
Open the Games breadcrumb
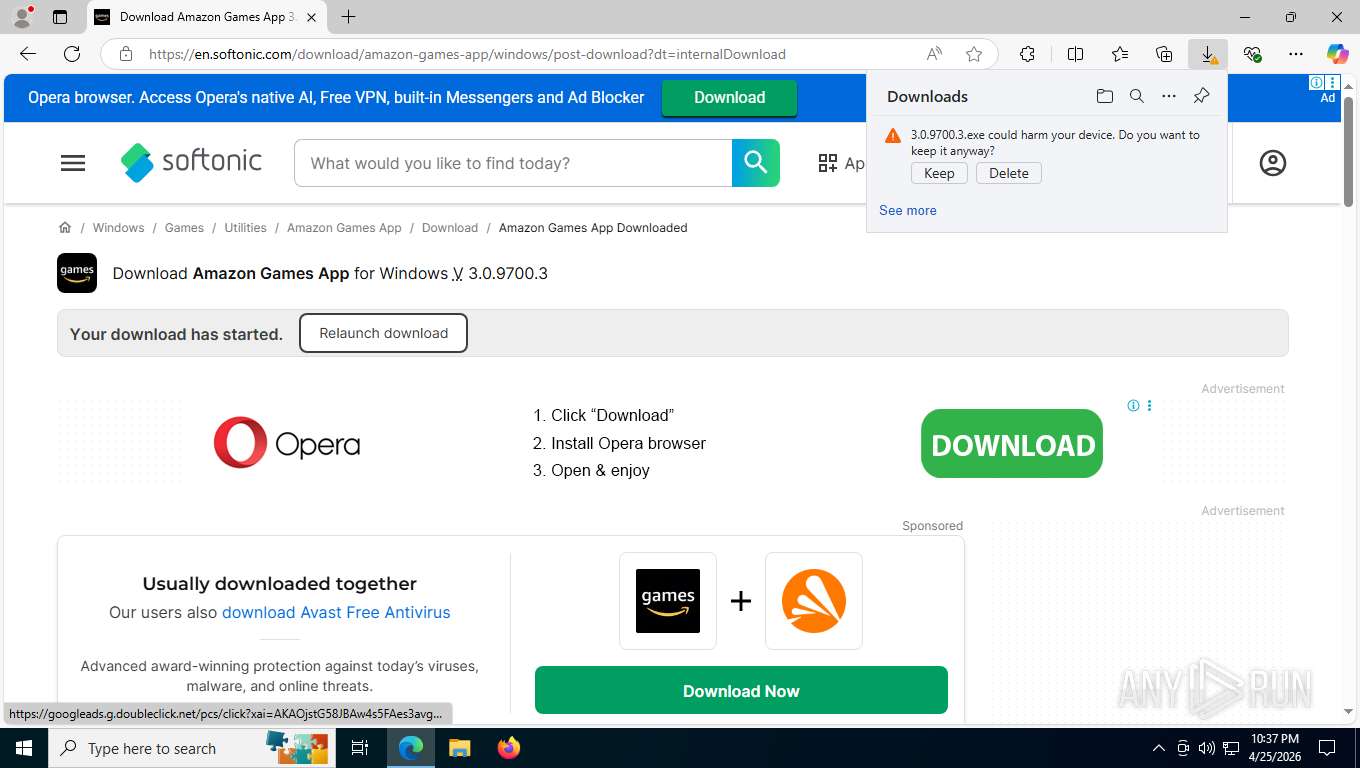(184, 228)
